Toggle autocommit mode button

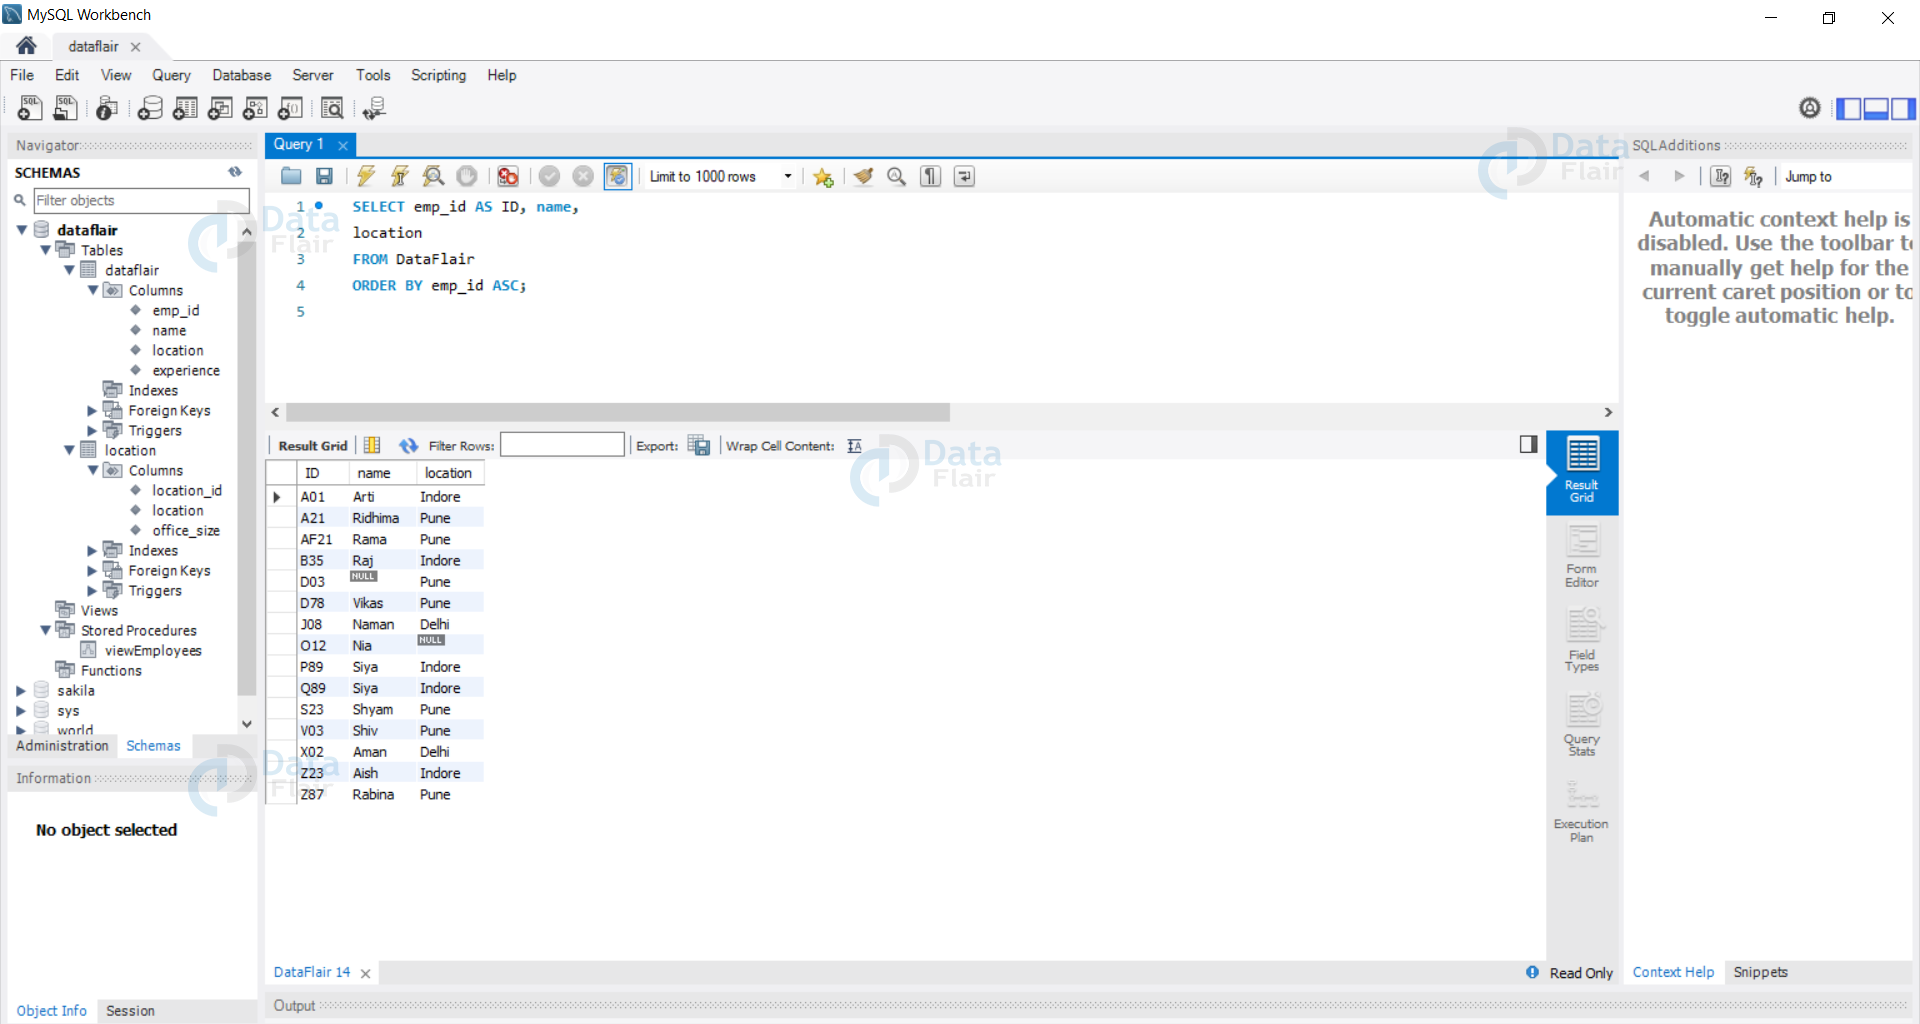618,176
